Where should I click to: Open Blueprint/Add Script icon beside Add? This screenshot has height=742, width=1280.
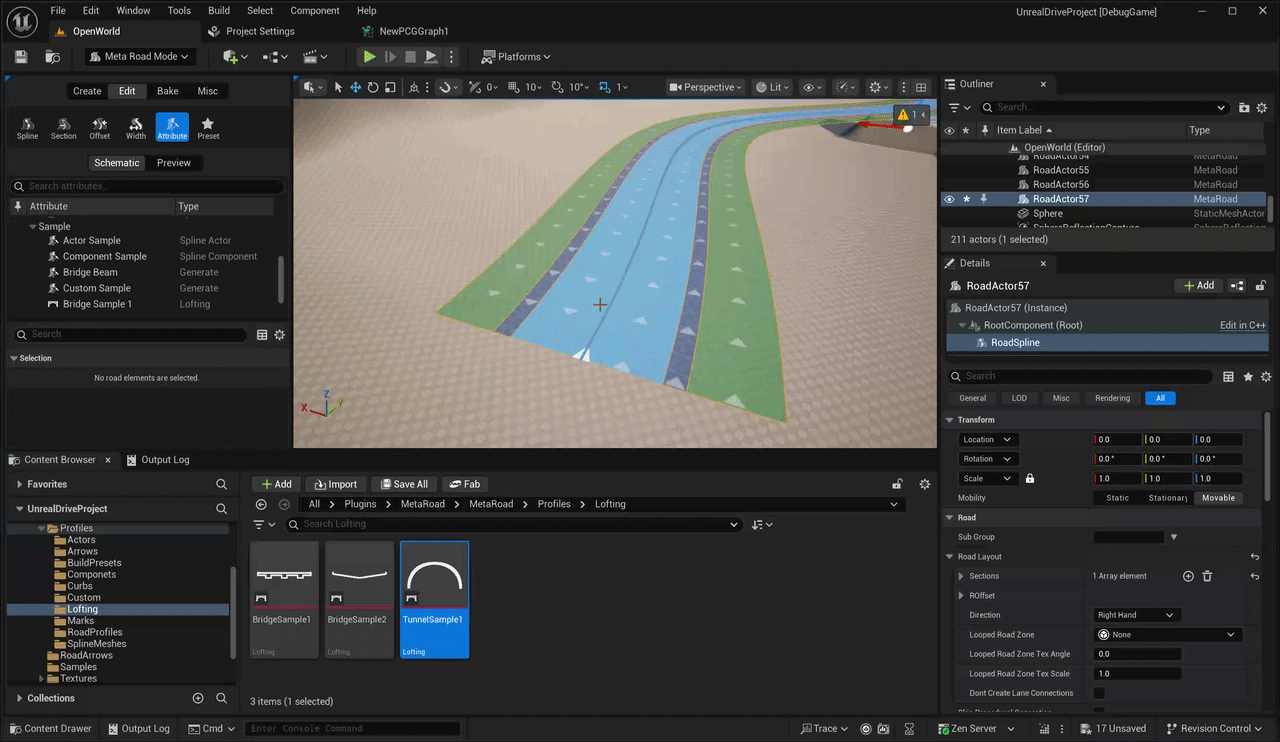[x=1238, y=286]
